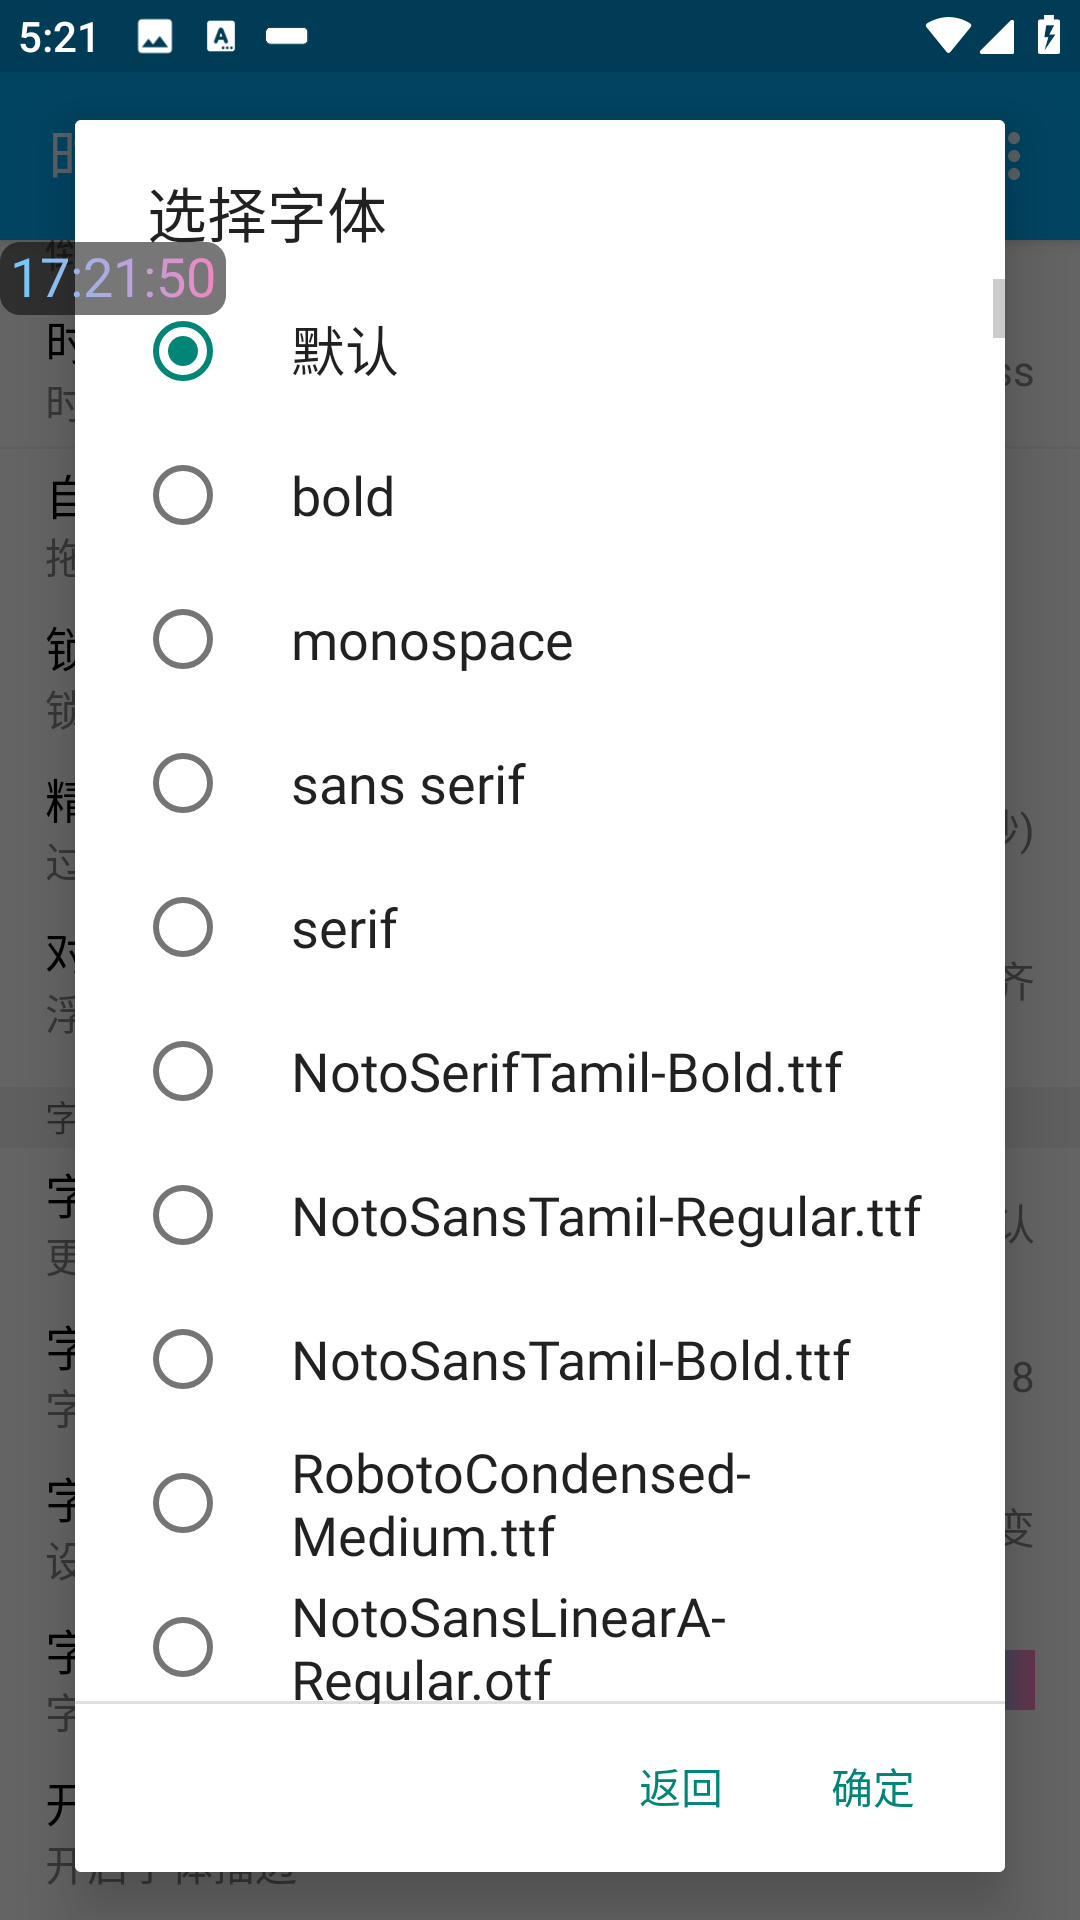Screen dimensions: 1080x1920
Task: Confirm with the 确定 button
Action: 872,1788
